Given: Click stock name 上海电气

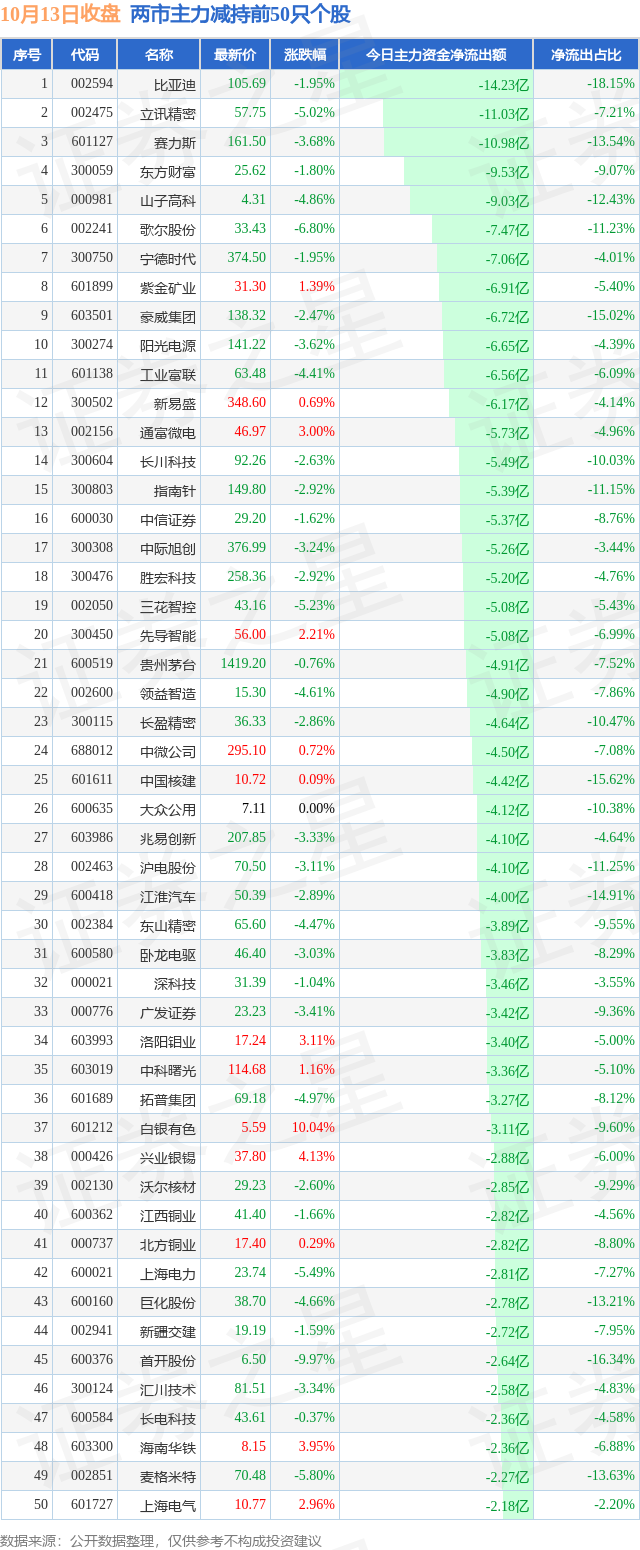Looking at the screenshot, I should tap(168, 1506).
